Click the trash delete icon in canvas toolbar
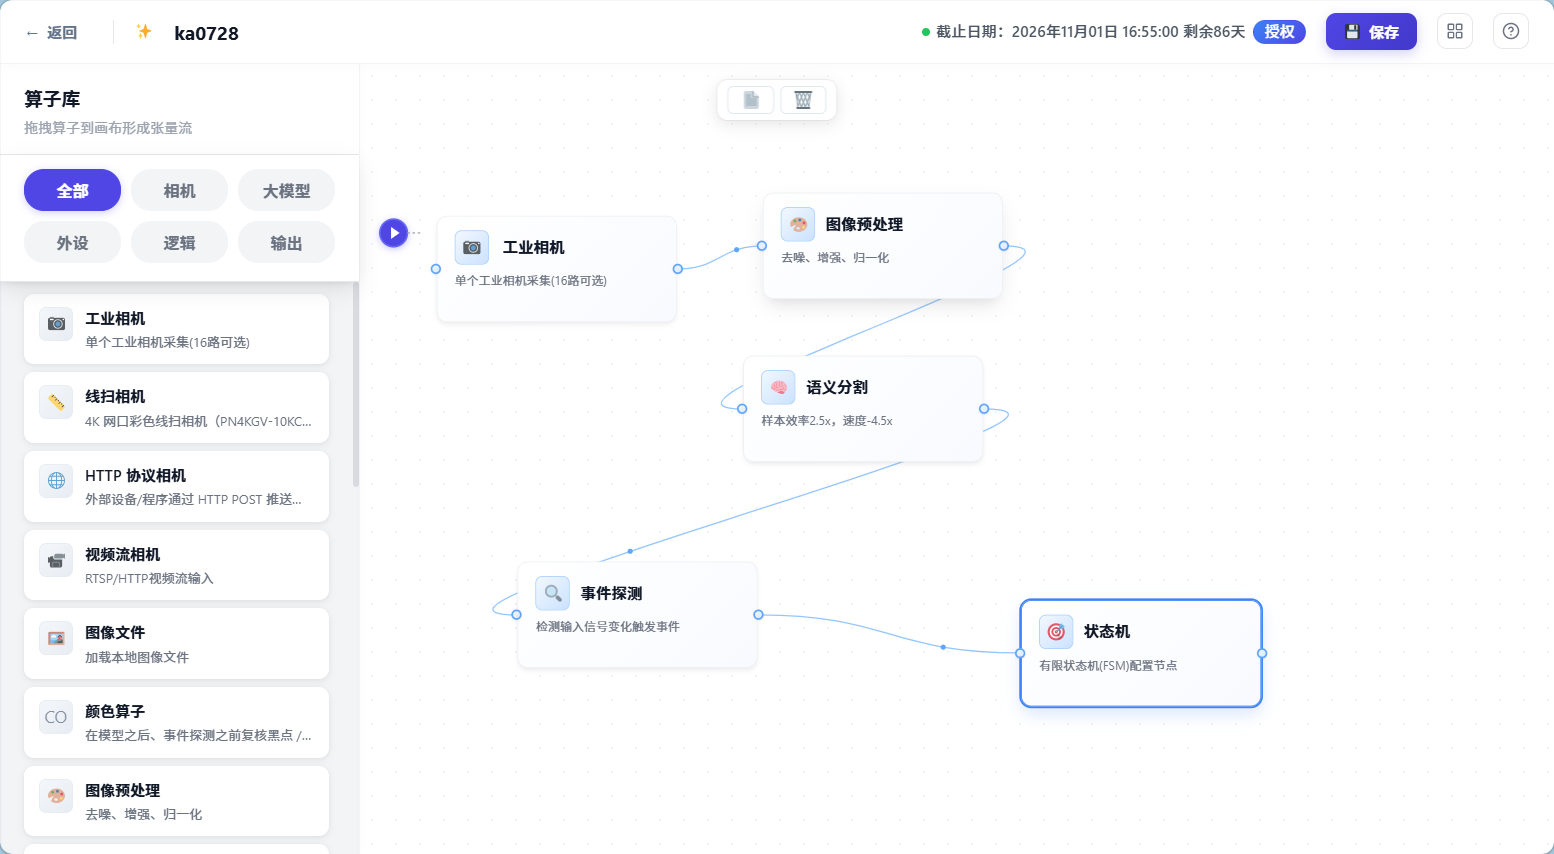 pyautogui.click(x=803, y=100)
